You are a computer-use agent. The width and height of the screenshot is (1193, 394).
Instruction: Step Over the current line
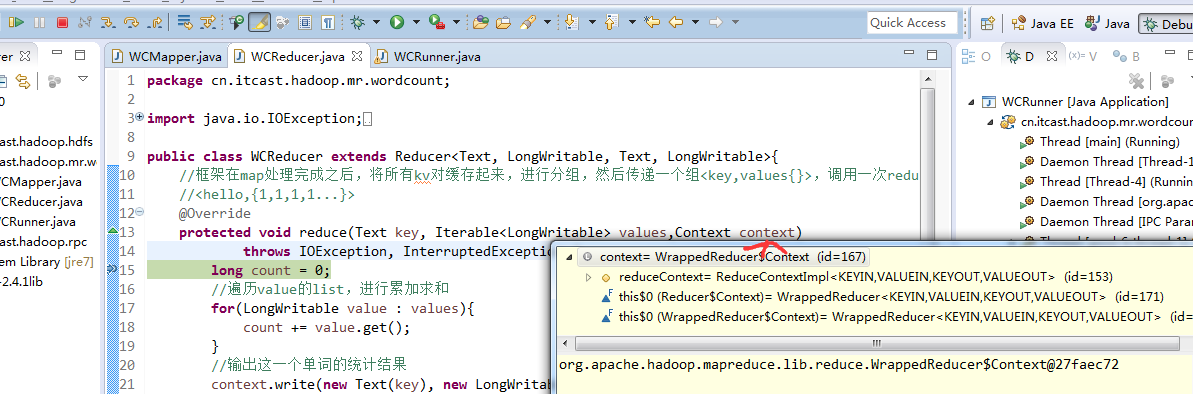tap(131, 23)
